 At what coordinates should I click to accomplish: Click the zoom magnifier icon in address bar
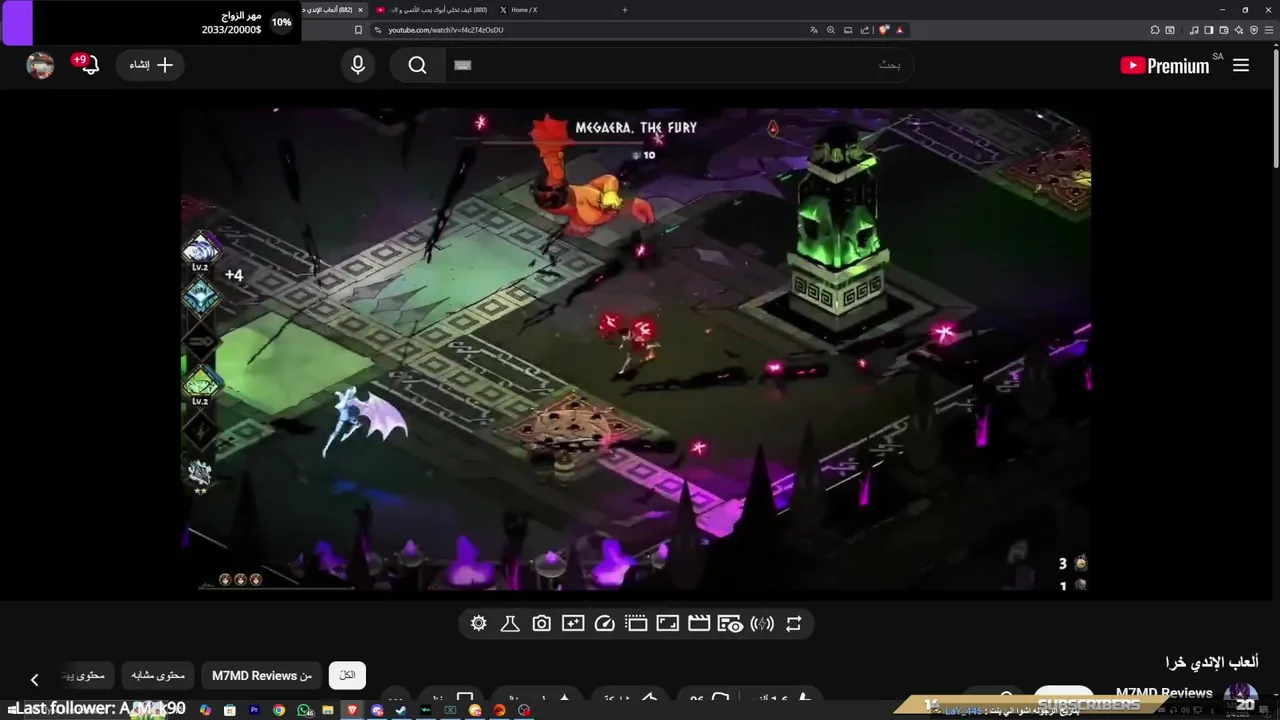coord(831,30)
